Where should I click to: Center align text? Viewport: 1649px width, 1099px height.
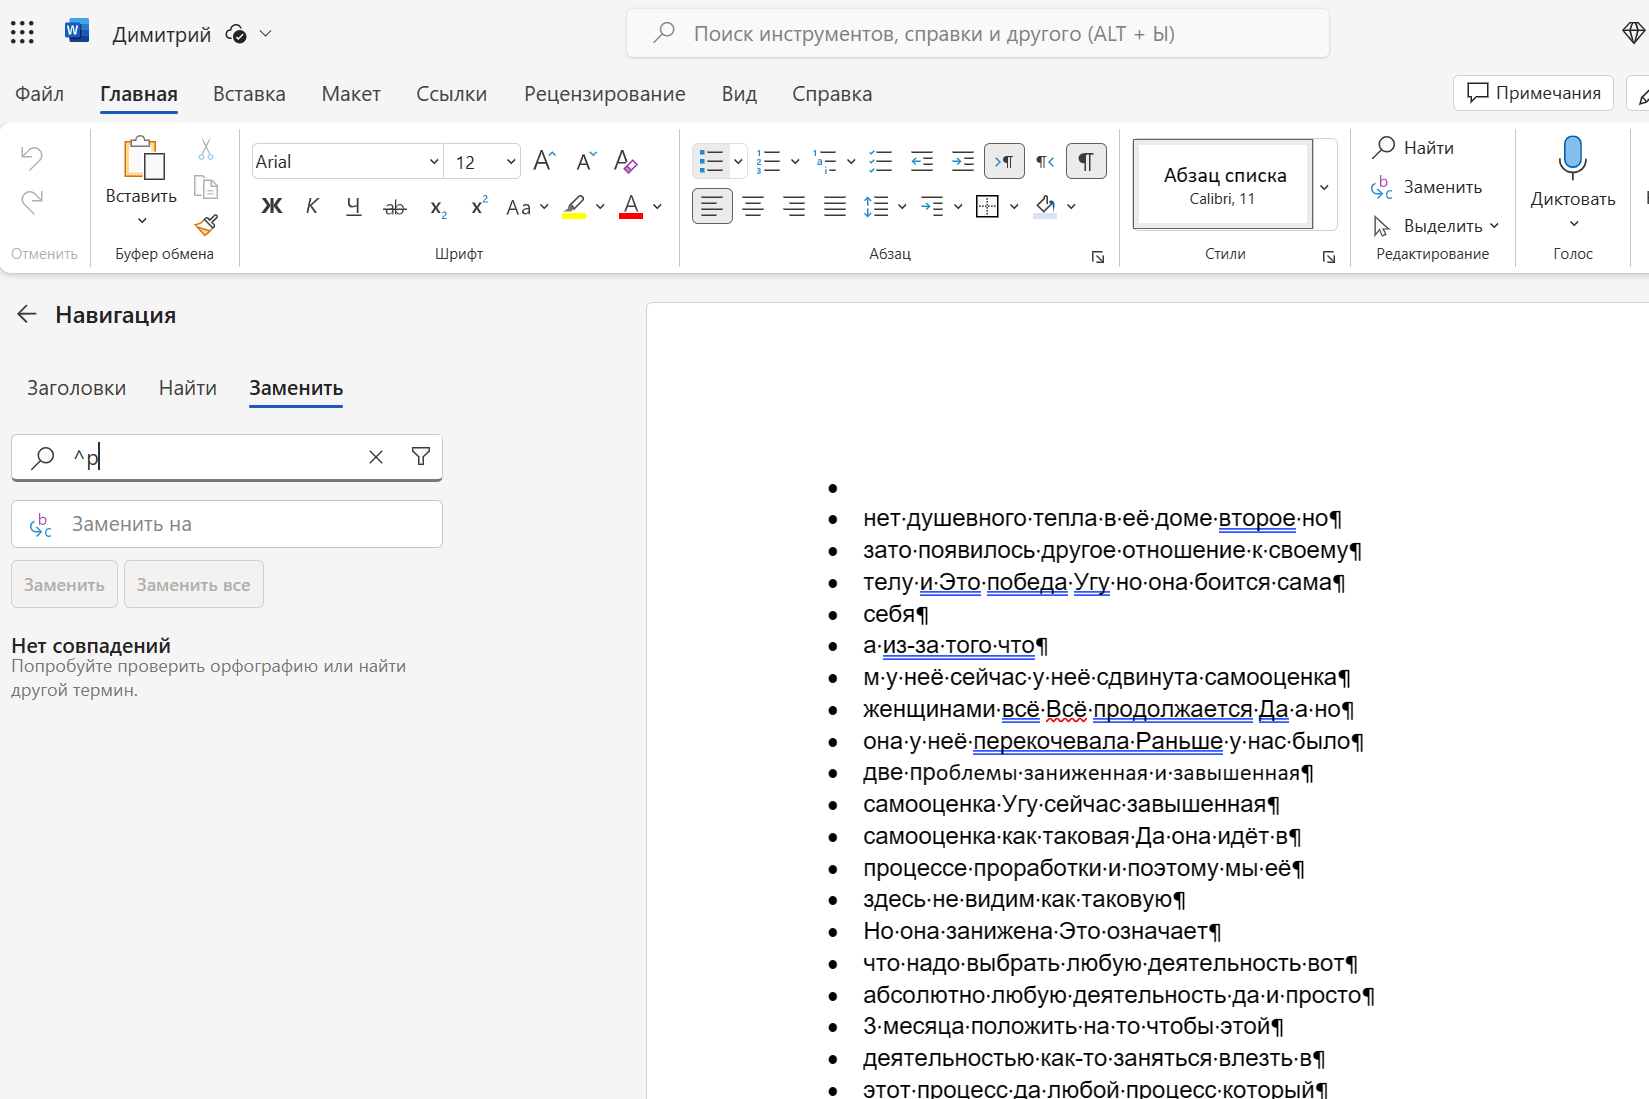click(753, 206)
